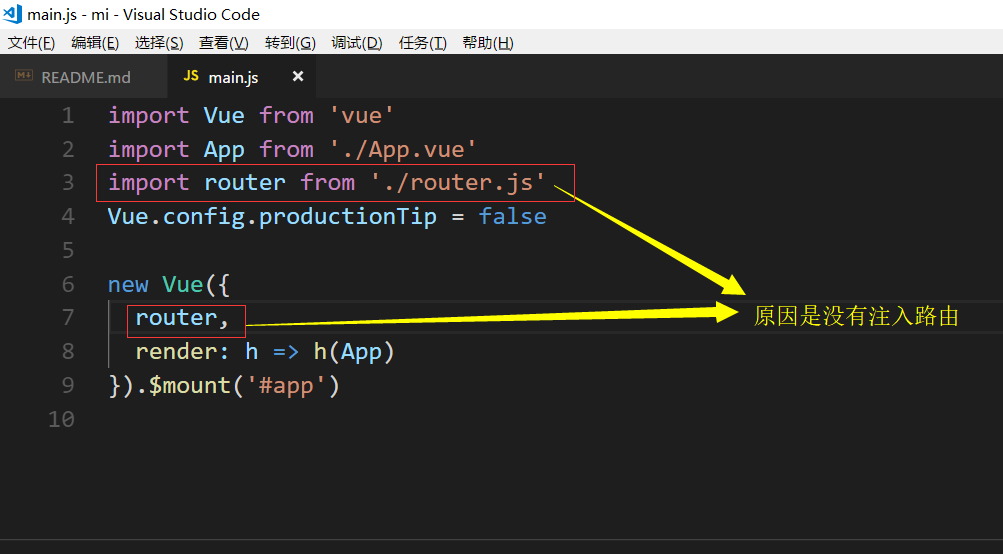This screenshot has height=554, width=1003.
Task: Click 'new' keyword on line 6
Action: pyautogui.click(x=128, y=284)
